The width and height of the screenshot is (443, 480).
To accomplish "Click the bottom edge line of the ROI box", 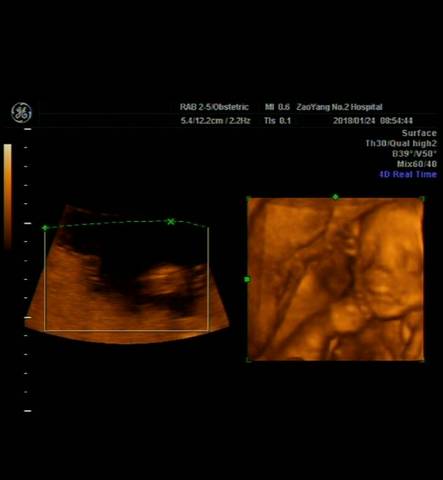I will (127, 330).
